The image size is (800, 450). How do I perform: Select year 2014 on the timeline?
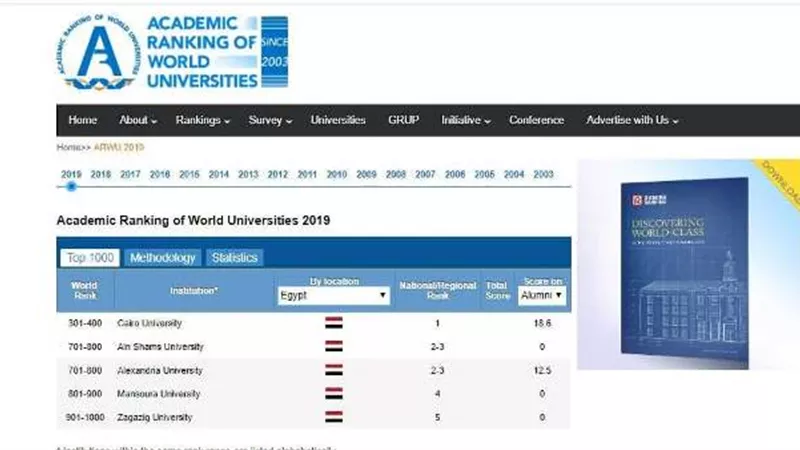click(219, 174)
